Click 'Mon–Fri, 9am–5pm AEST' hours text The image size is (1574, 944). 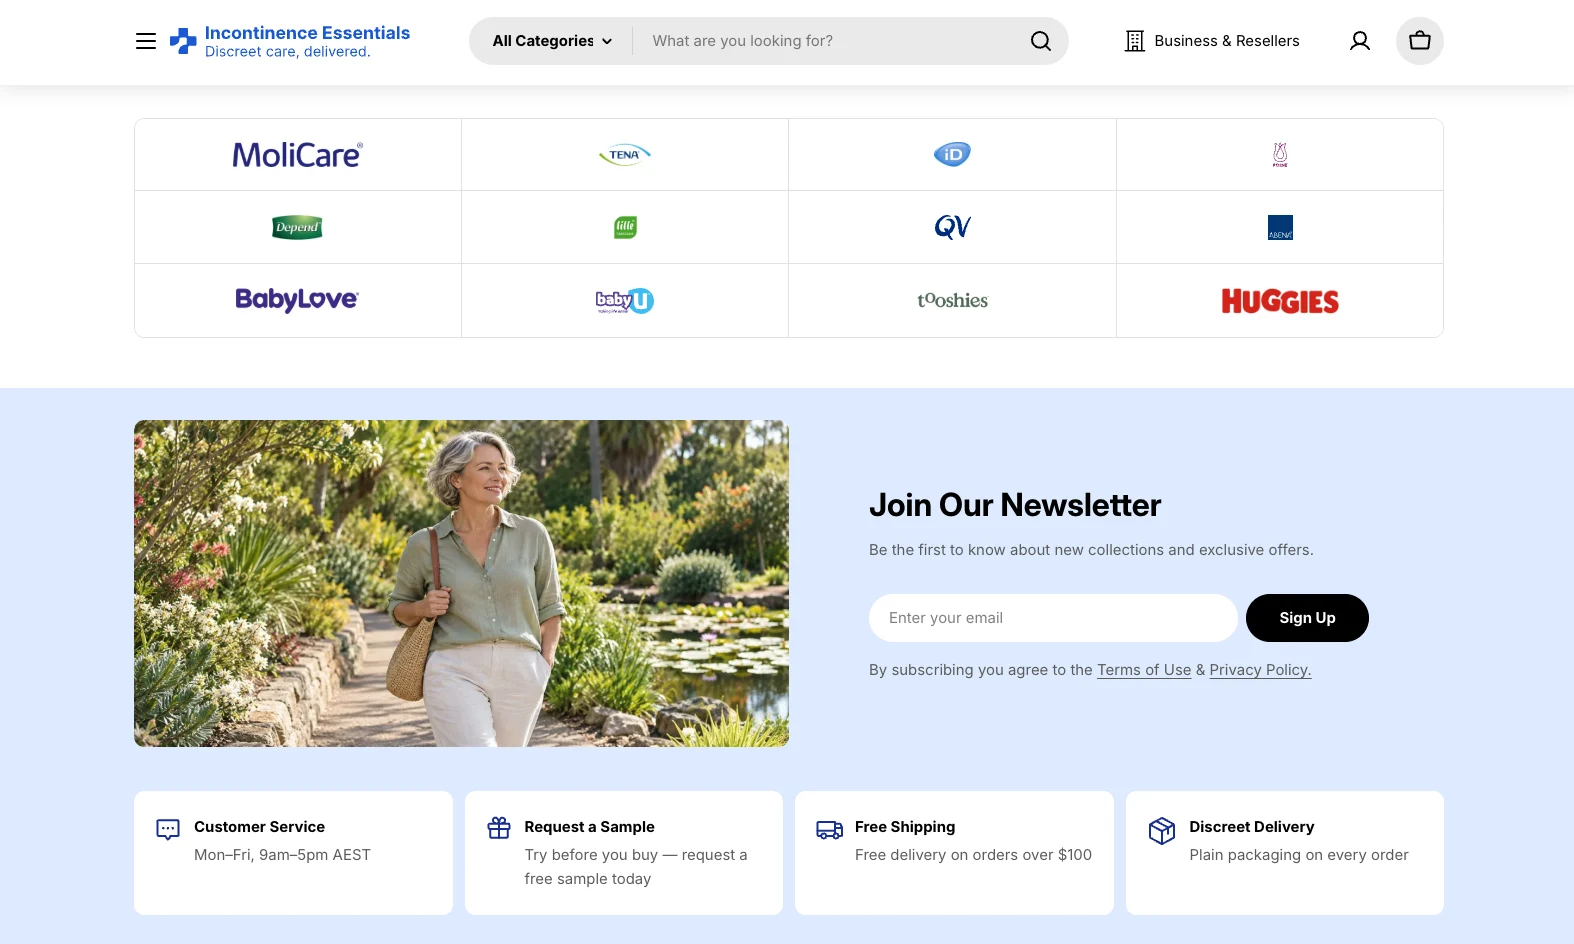pos(282,855)
